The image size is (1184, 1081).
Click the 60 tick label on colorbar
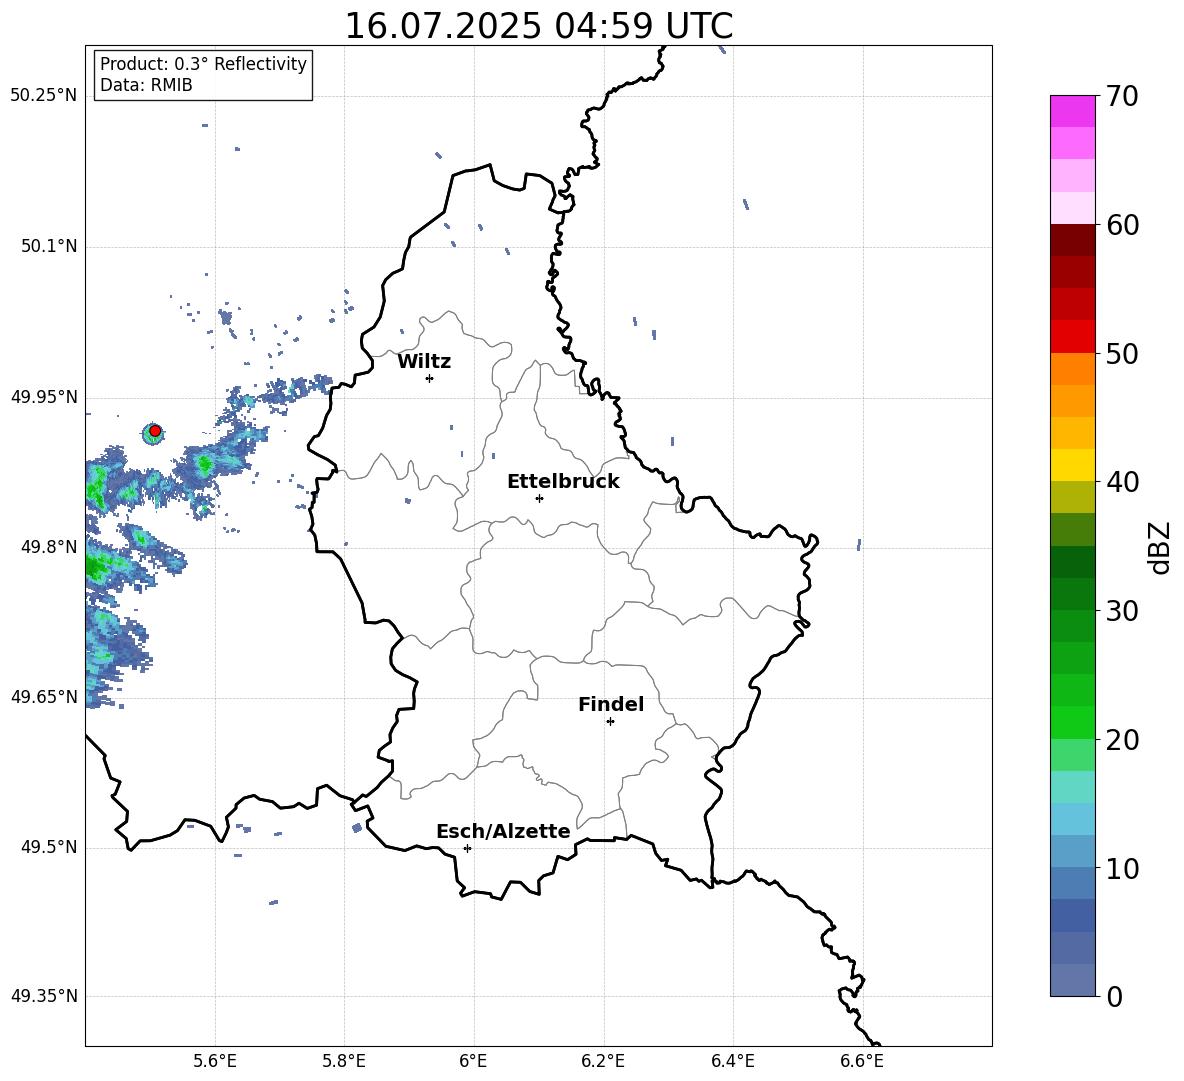pos(1122,225)
